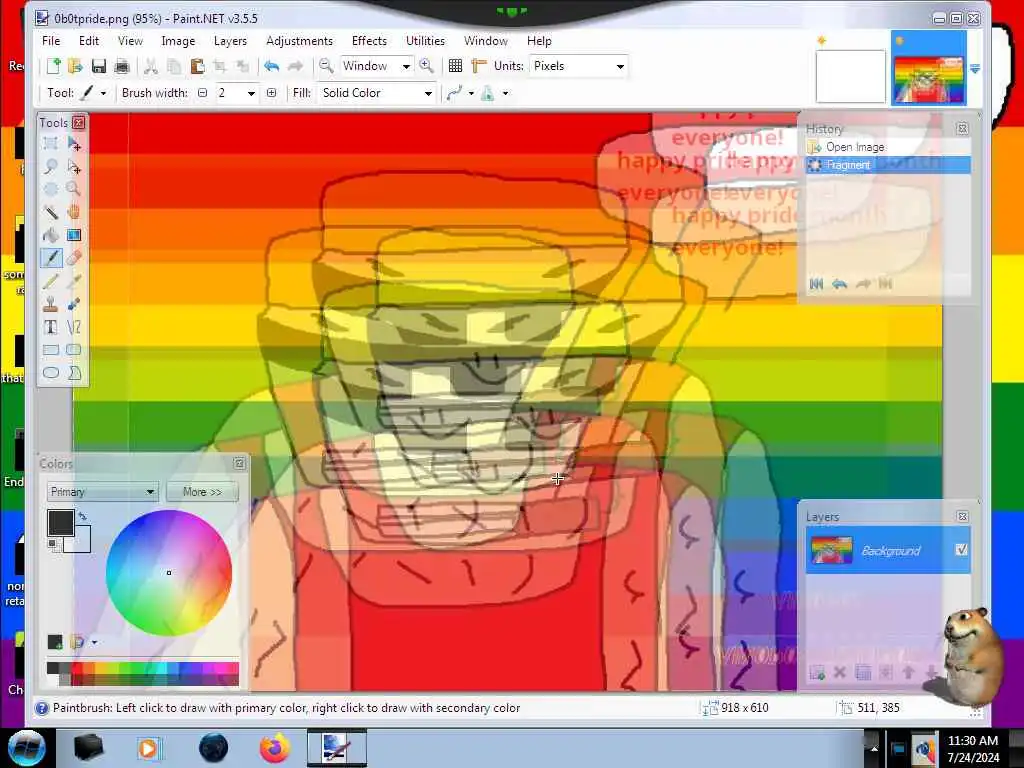Click the Paste toolbar icon
Screen dimensions: 1024x768
(197, 66)
